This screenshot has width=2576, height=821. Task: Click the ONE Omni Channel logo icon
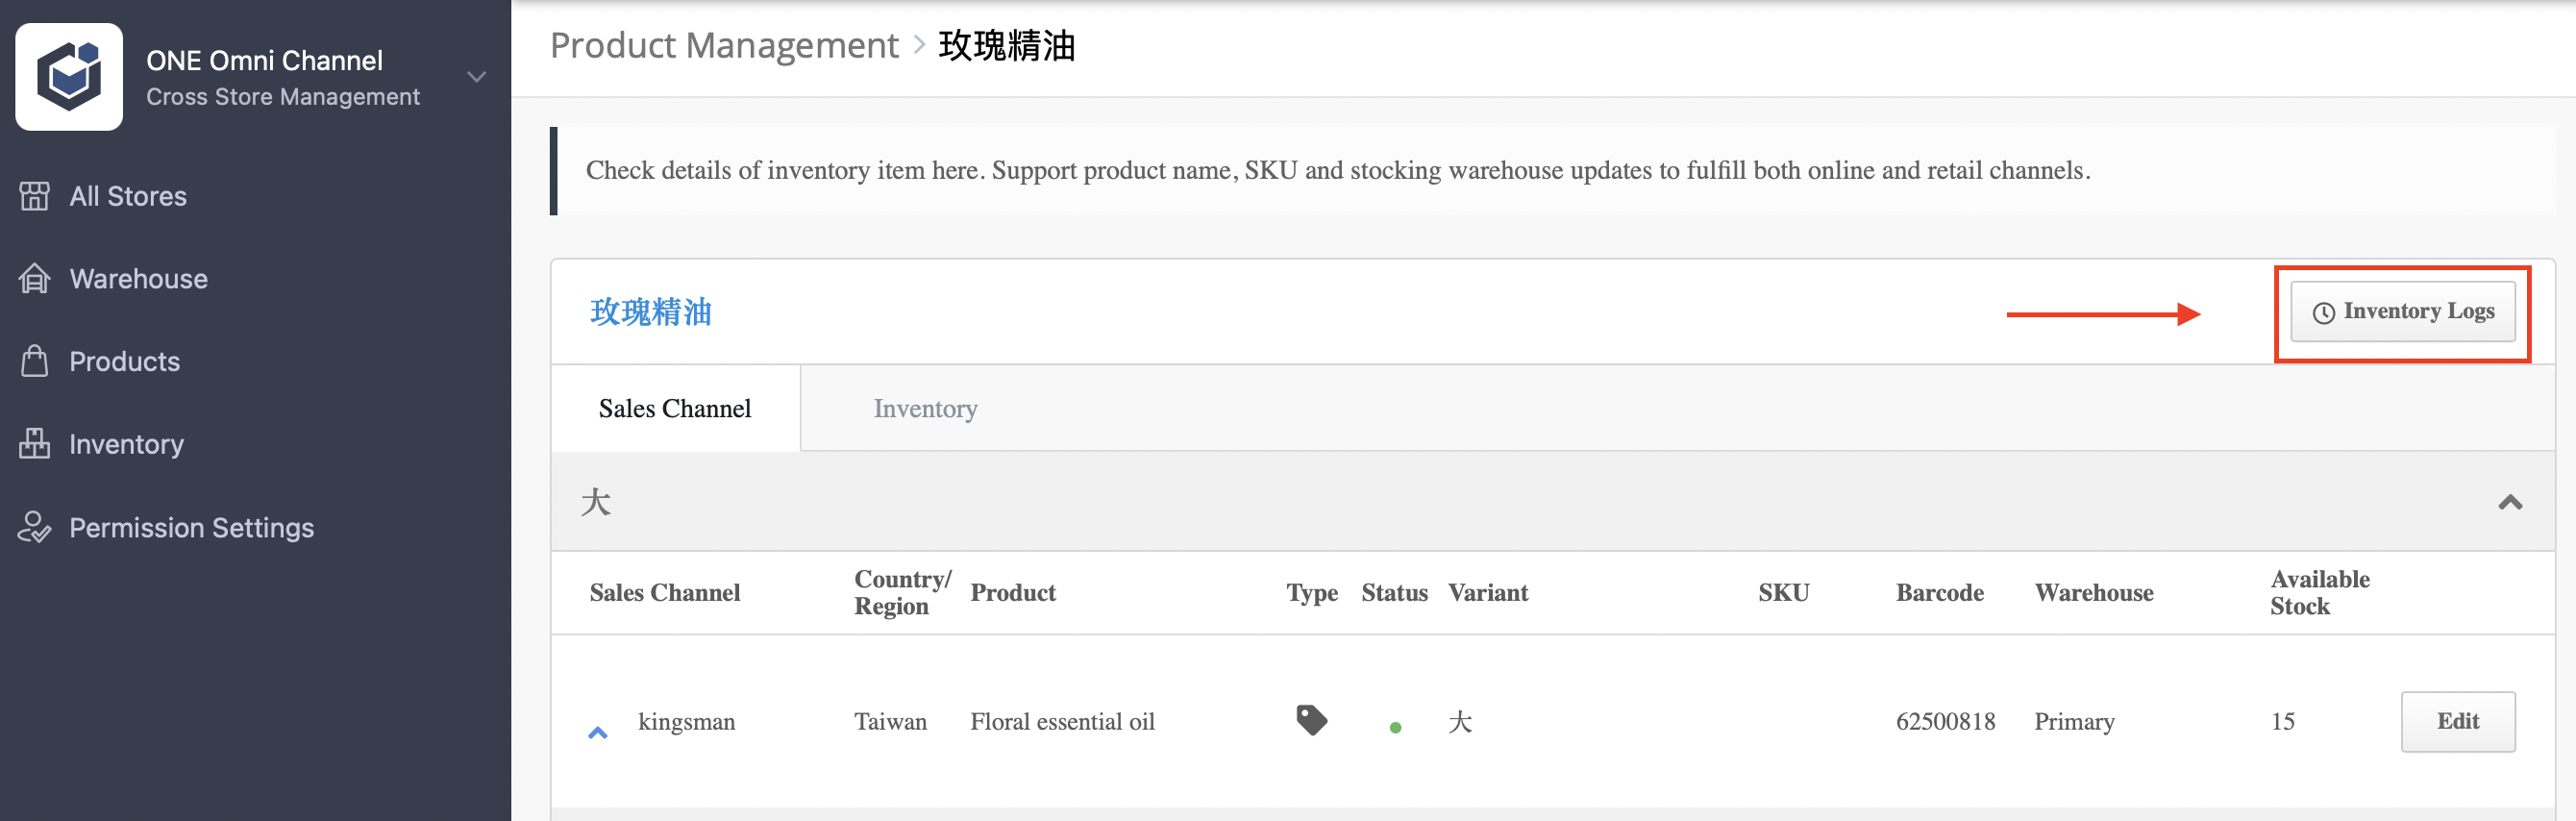[69, 77]
